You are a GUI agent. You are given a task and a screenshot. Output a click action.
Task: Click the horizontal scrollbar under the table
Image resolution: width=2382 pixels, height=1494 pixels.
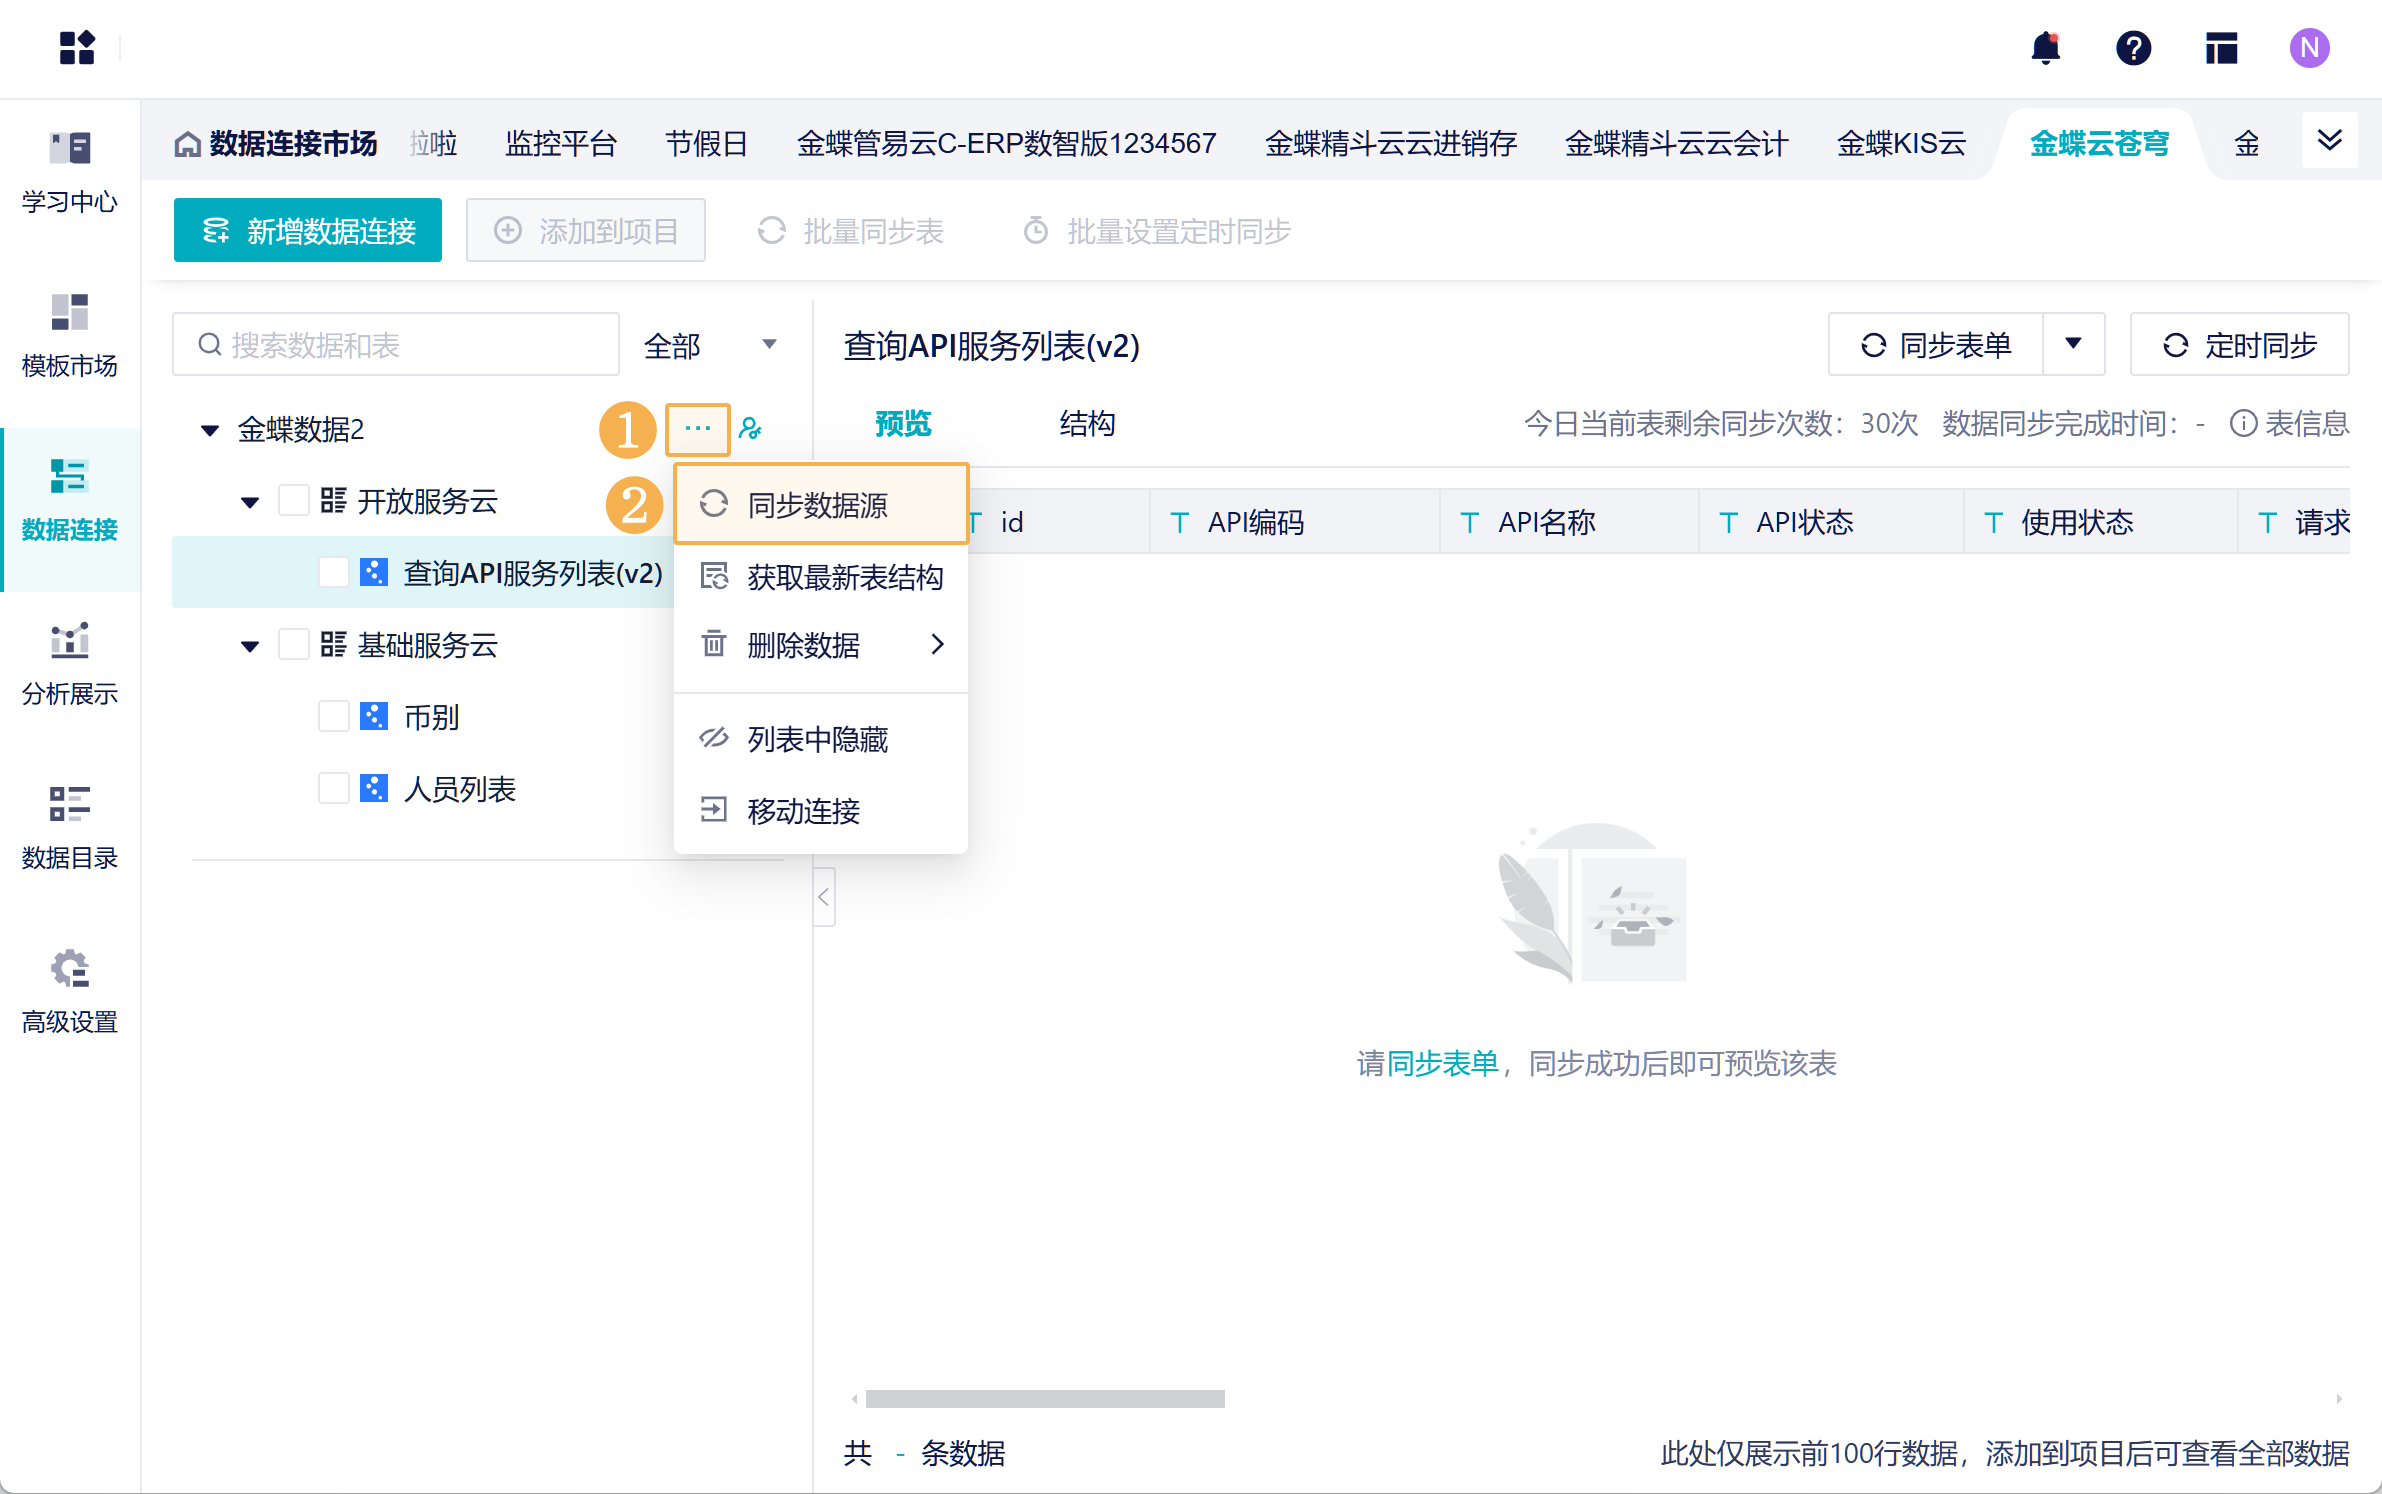(1045, 1398)
